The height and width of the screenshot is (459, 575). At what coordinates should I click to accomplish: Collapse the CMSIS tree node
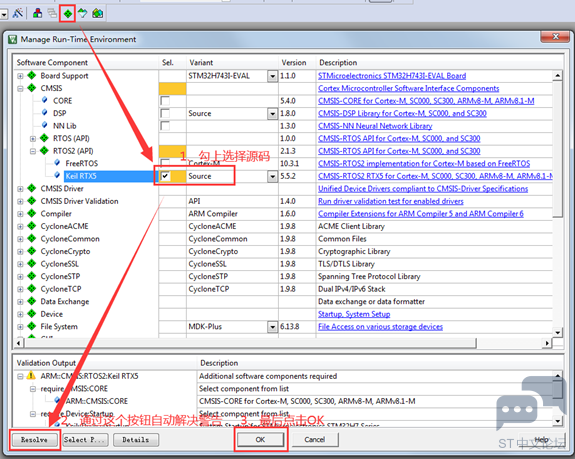coord(20,88)
